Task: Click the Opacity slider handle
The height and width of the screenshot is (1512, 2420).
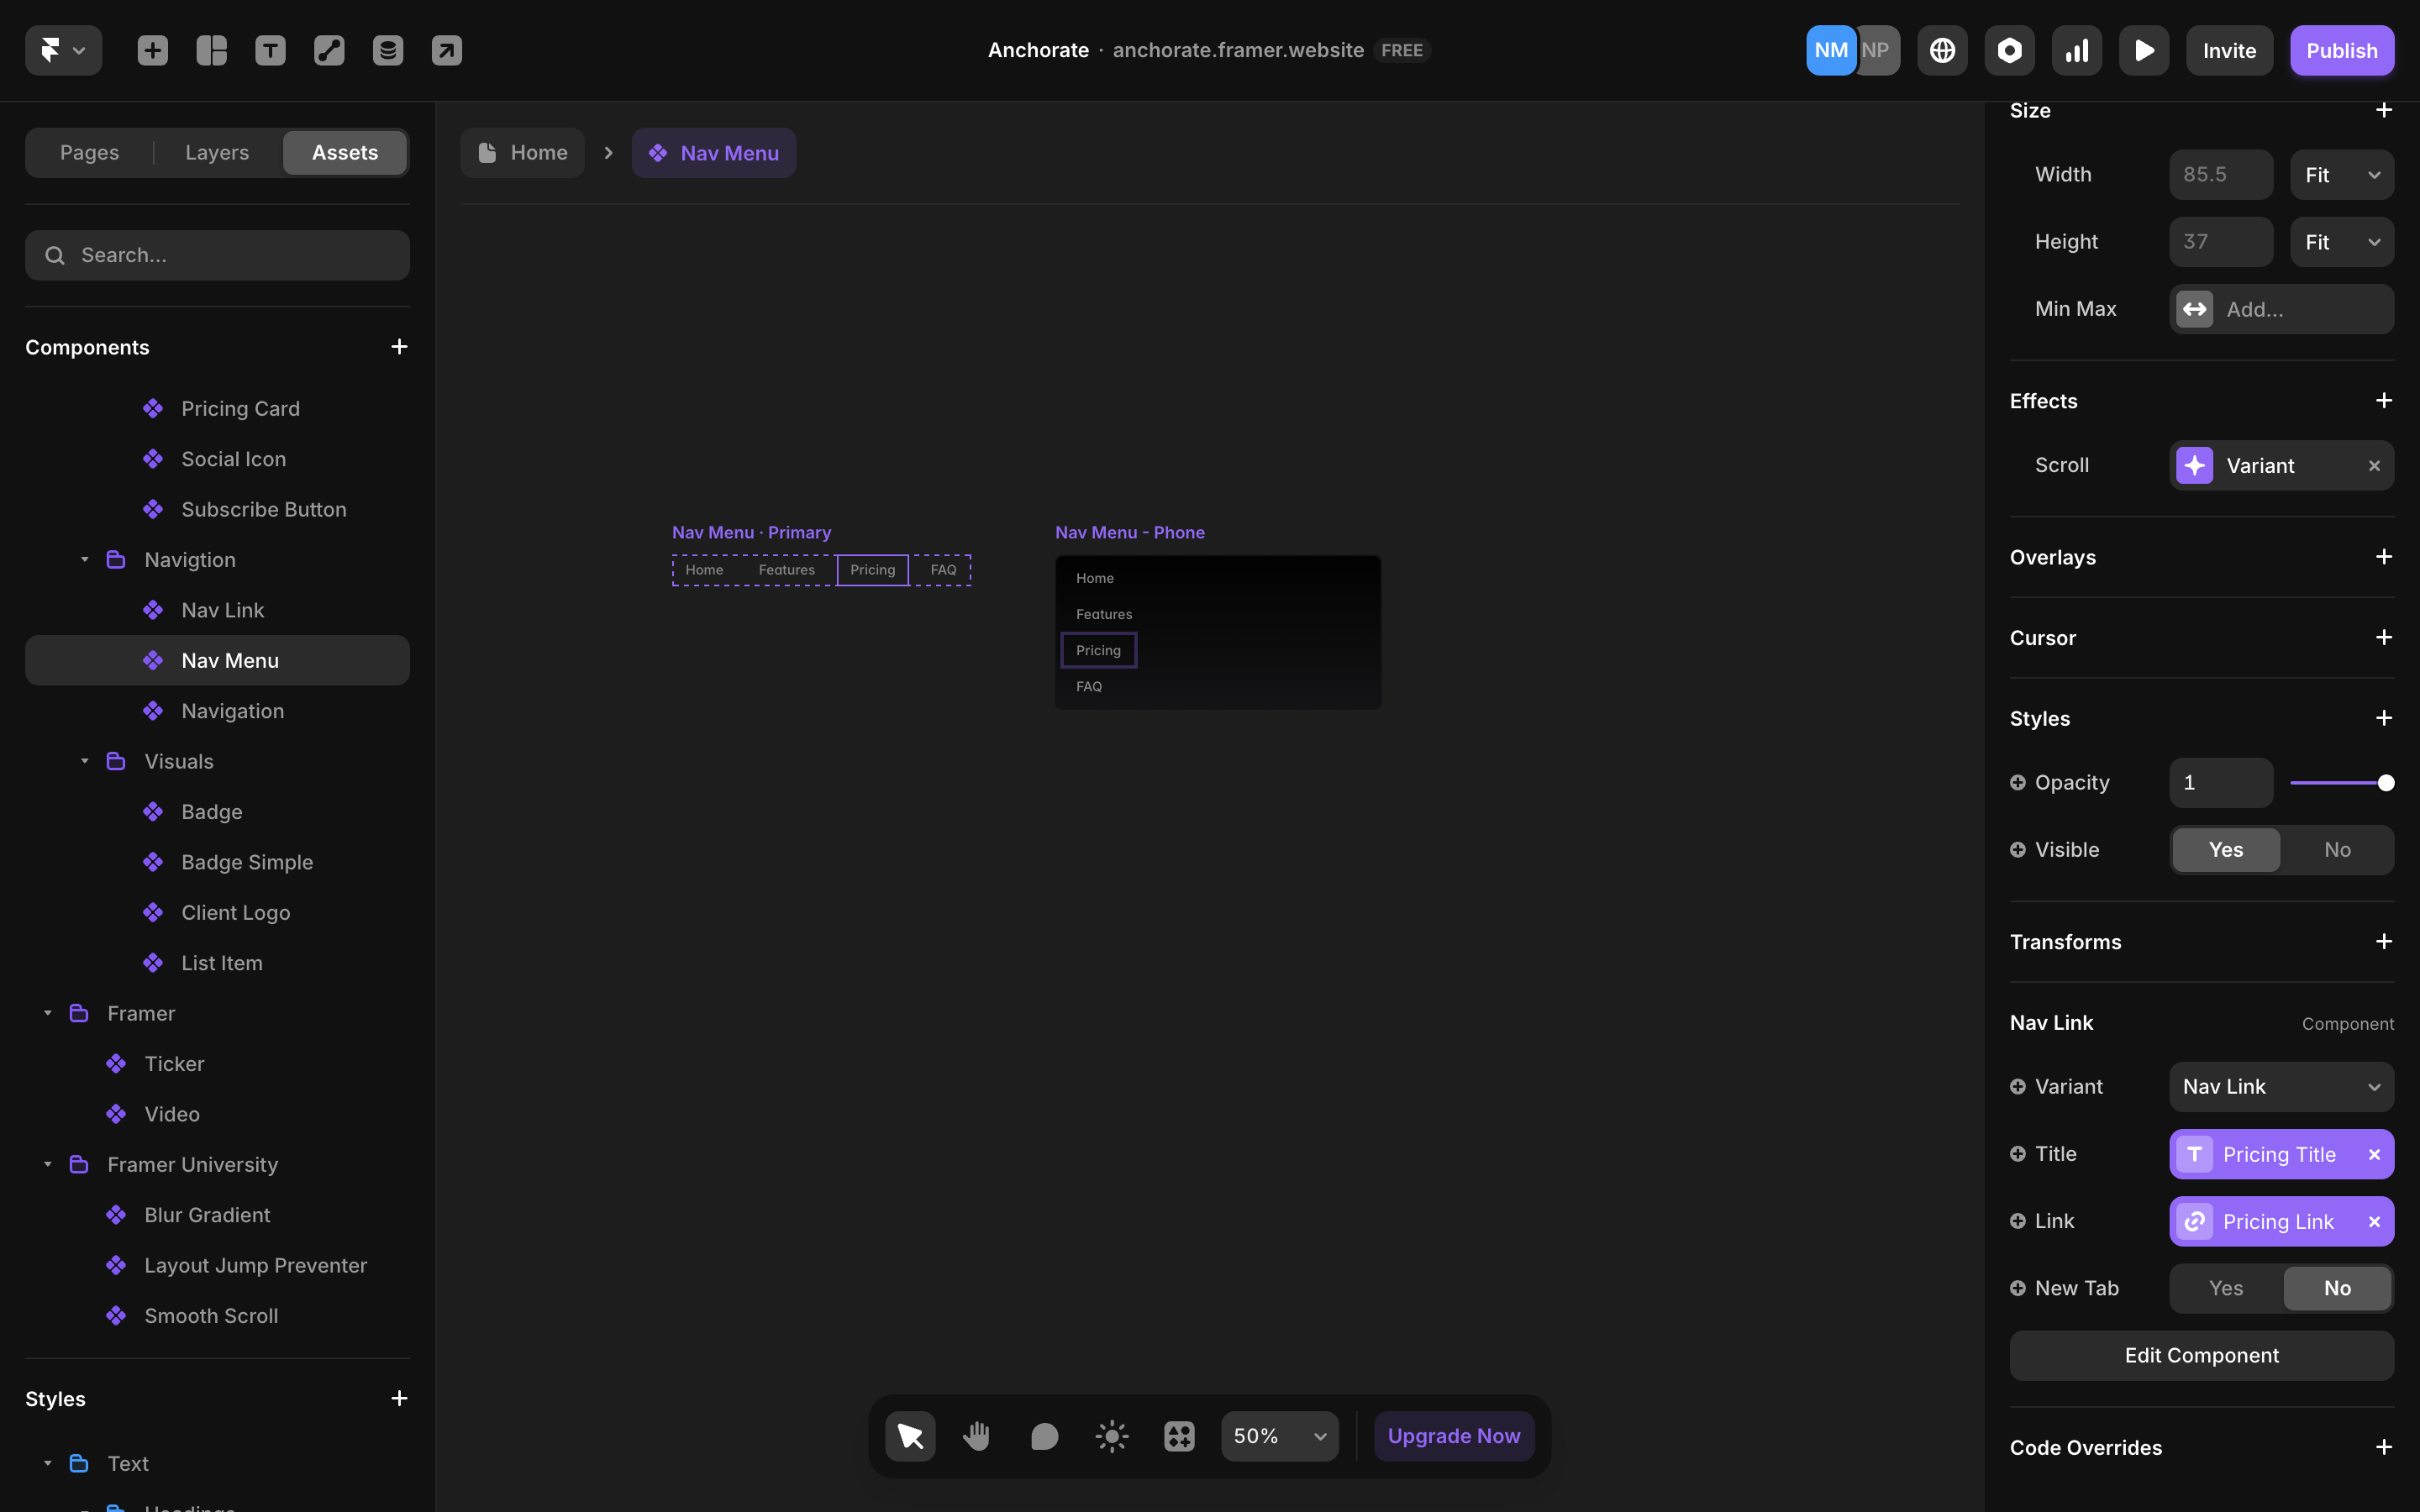Action: pos(2386,783)
